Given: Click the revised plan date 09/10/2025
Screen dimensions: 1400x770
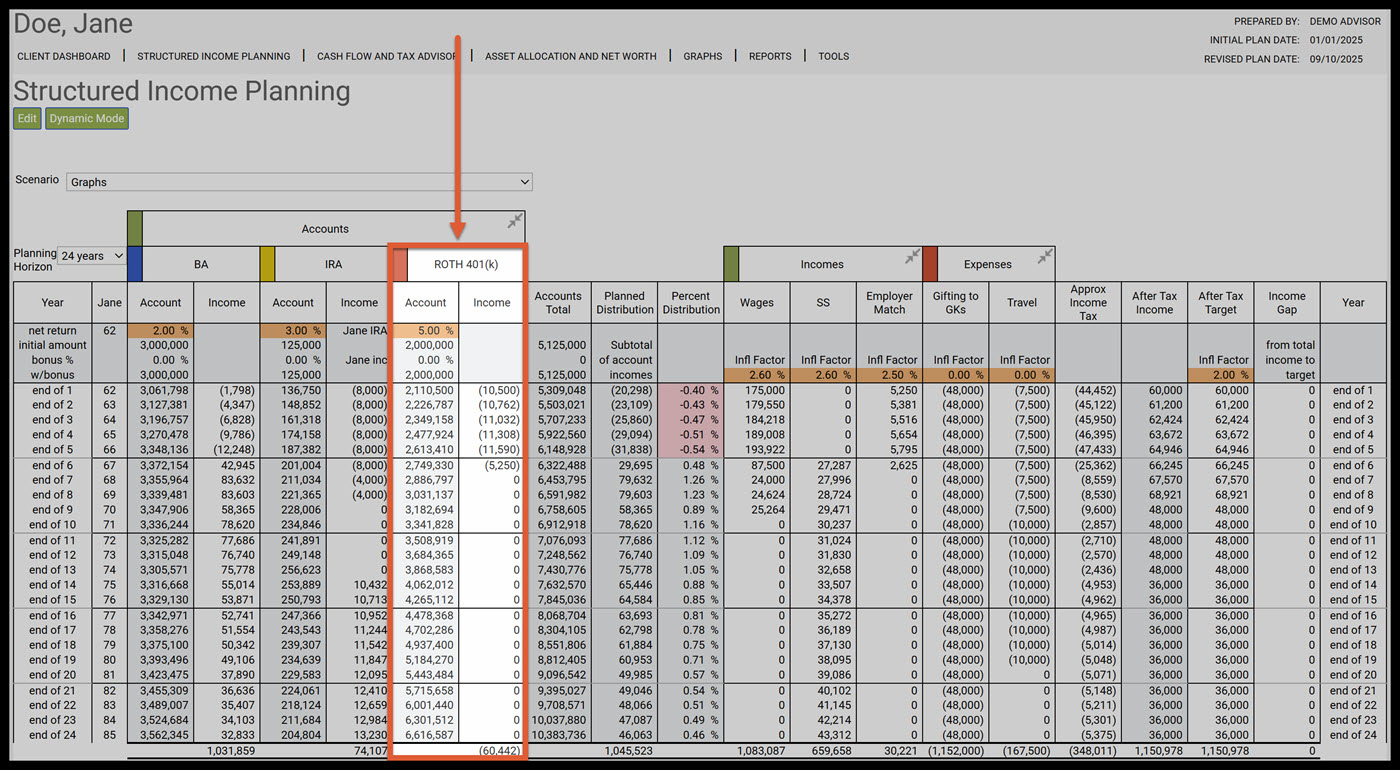Looking at the screenshot, I should [1336, 59].
